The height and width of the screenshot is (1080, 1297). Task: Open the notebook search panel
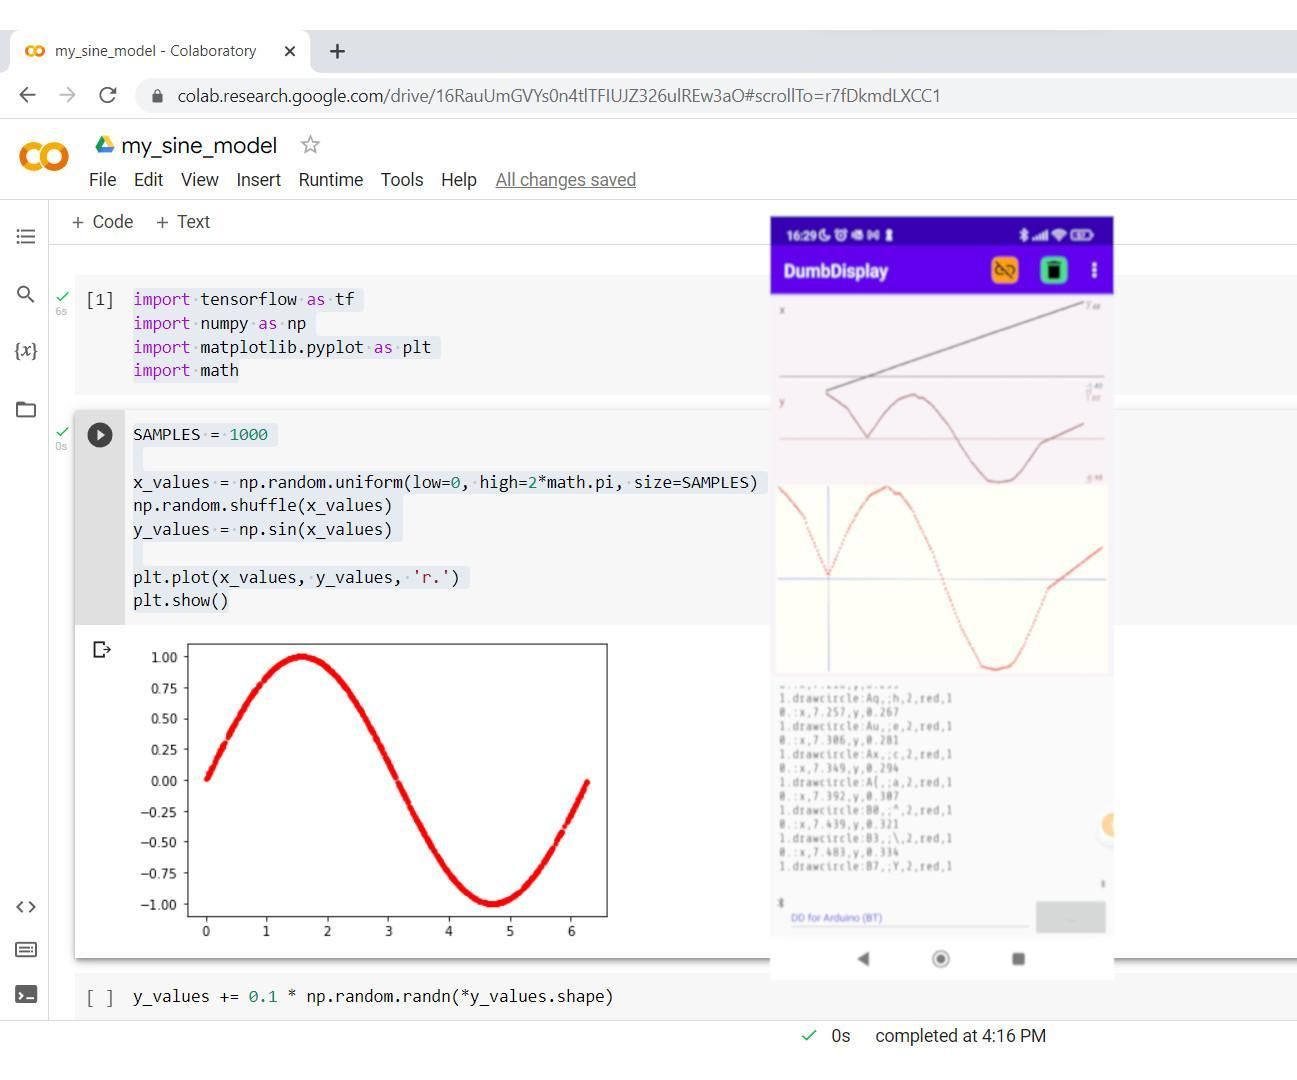[x=26, y=294]
